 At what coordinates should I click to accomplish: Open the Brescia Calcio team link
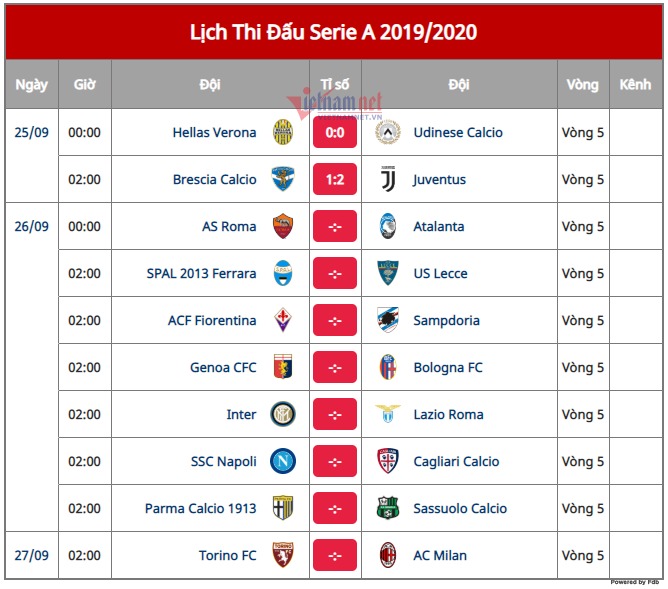coord(215,179)
